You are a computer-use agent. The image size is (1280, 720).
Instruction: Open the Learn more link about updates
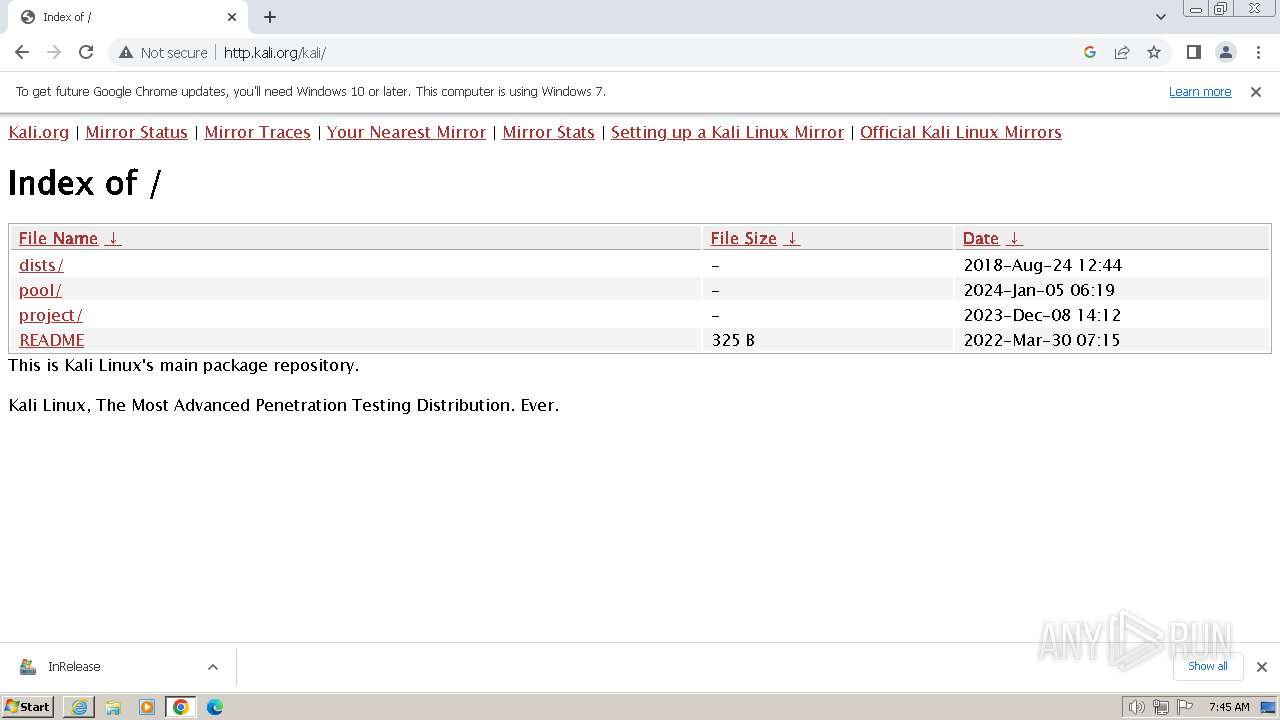click(1200, 92)
